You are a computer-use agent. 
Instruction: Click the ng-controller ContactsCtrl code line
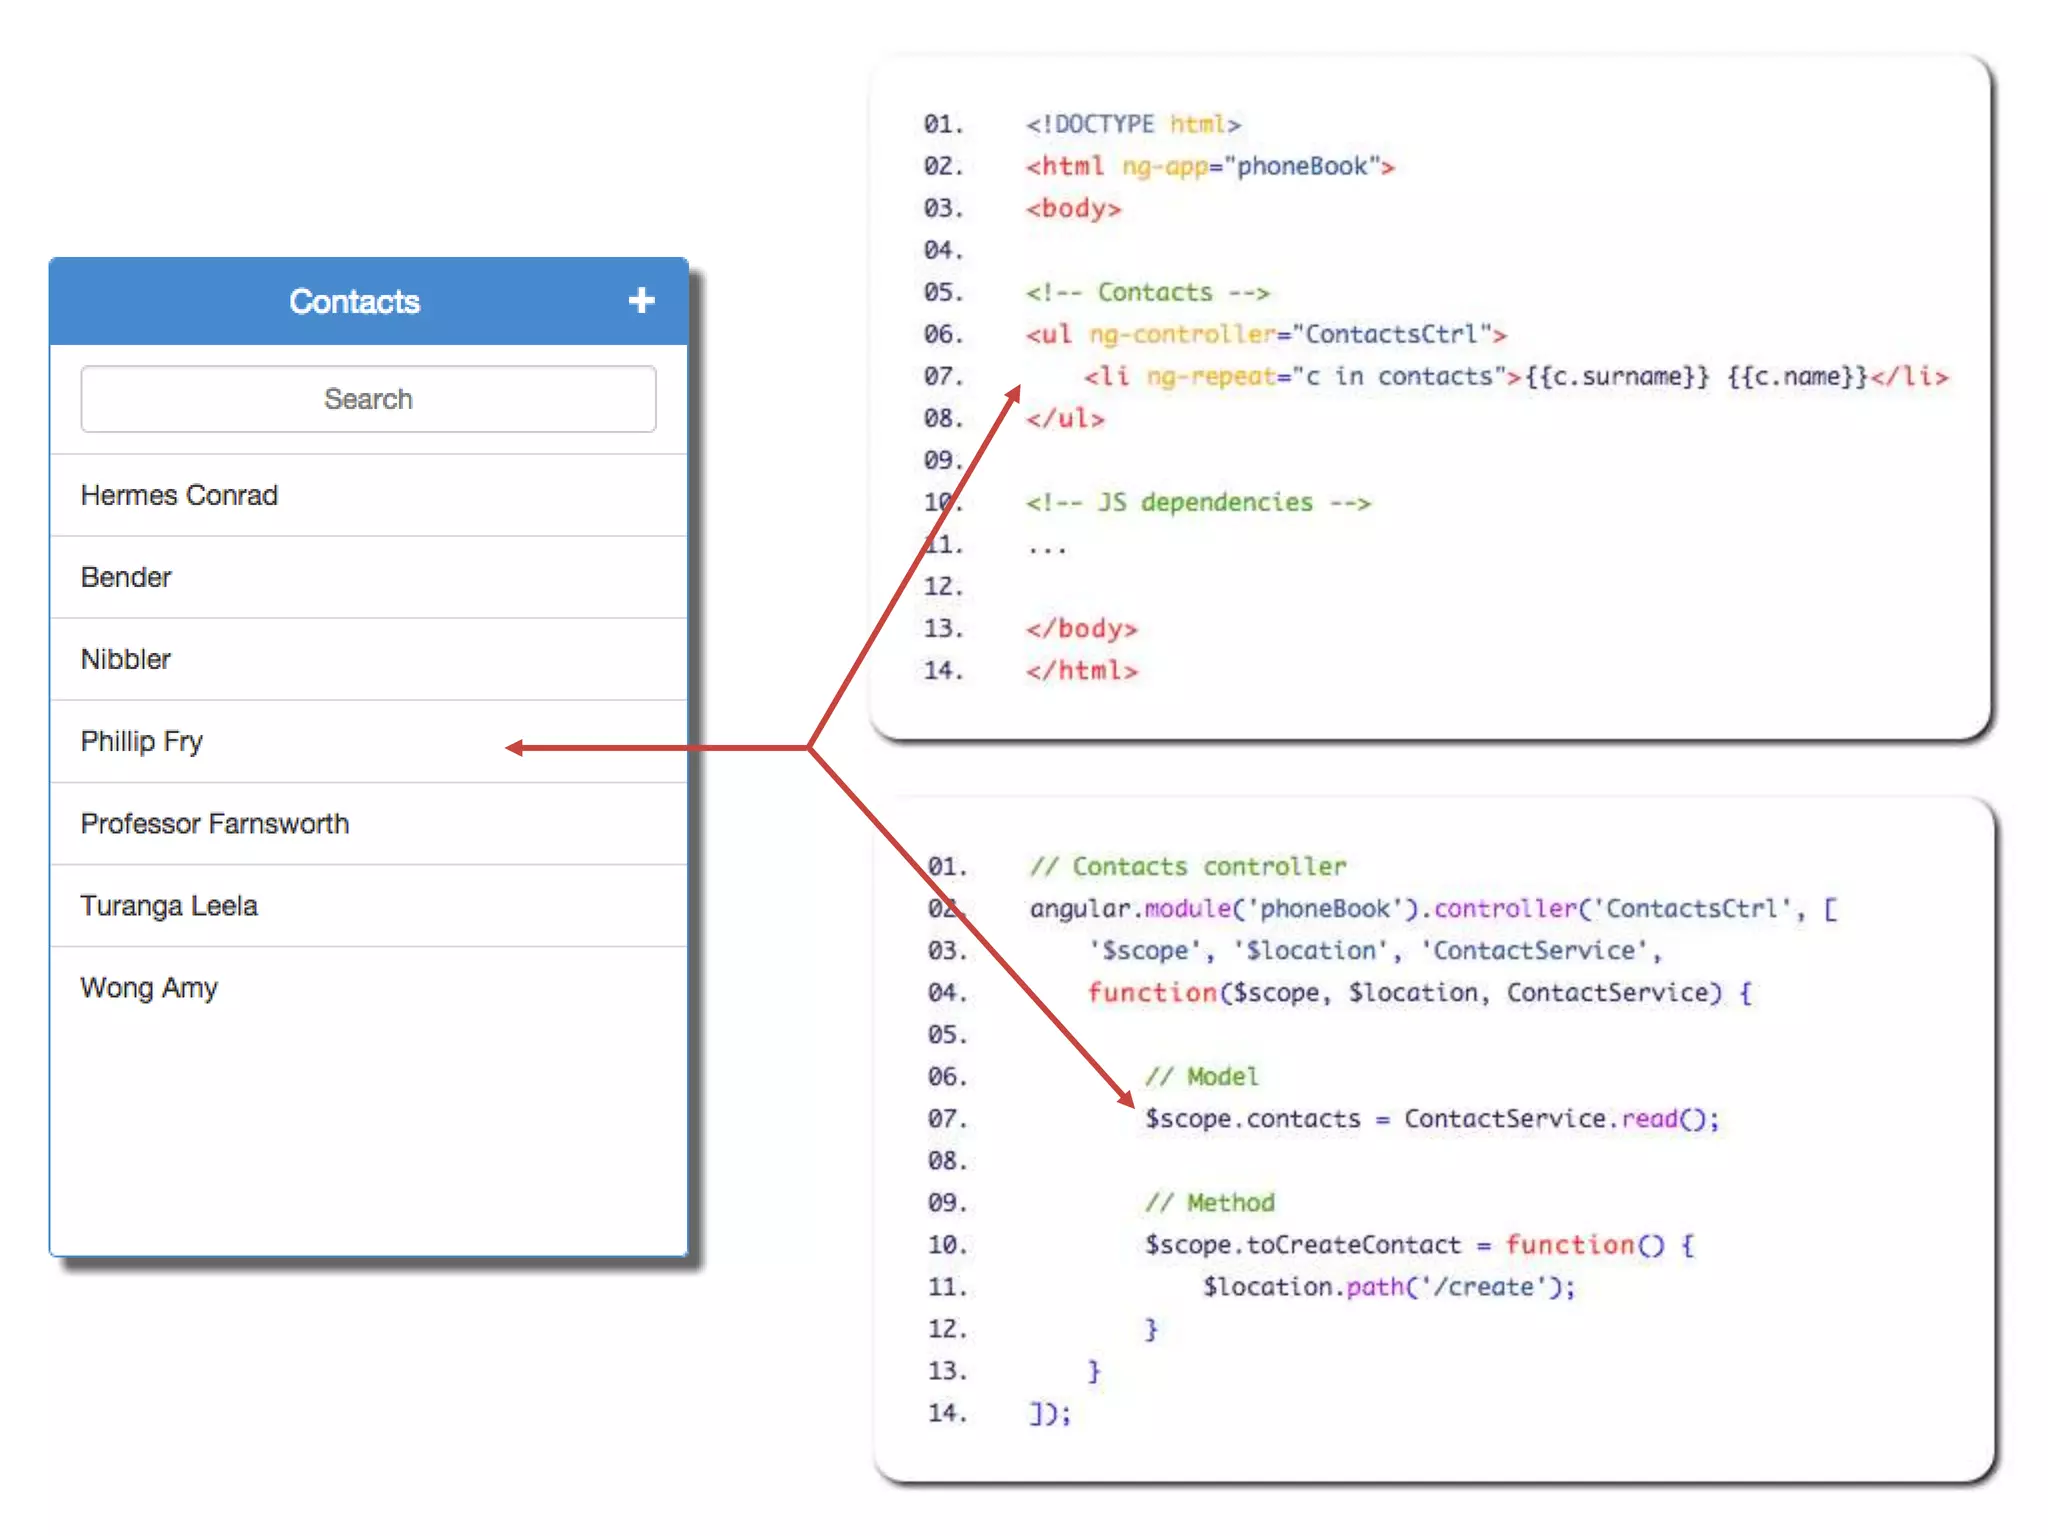[x=1266, y=334]
